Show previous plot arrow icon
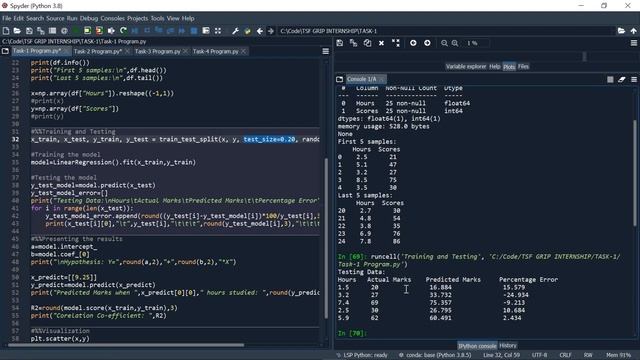 point(413,43)
